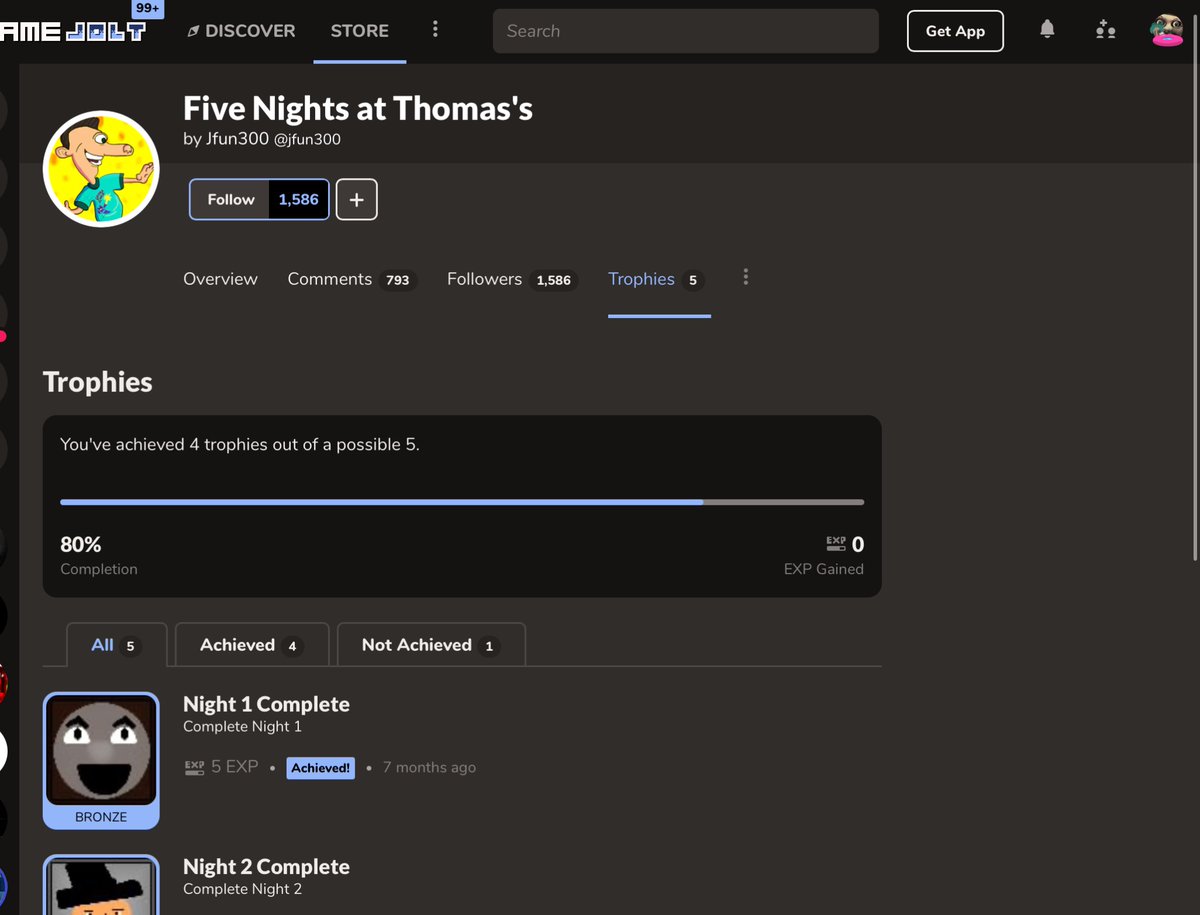Click the Night 1 Complete title
Viewport: 1200px width, 915px height.
coord(266,704)
